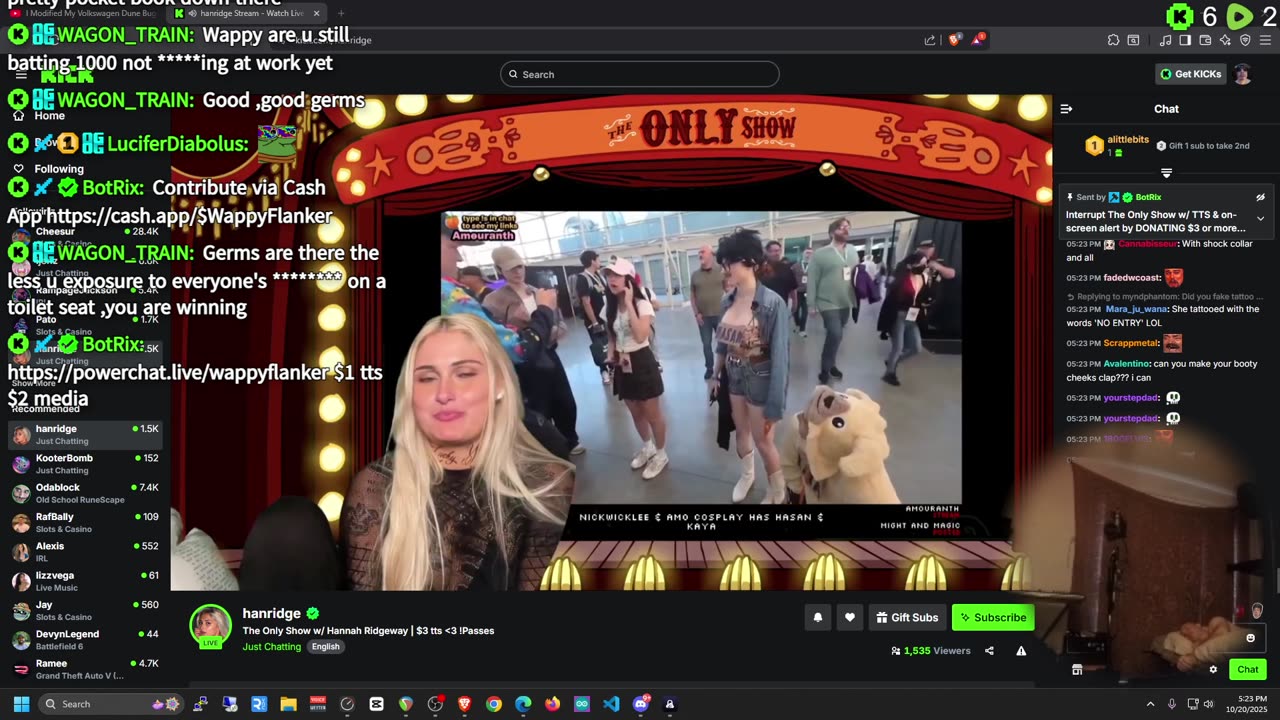
Task: Click the alittlebits top gifter name
Action: (x=1128, y=140)
